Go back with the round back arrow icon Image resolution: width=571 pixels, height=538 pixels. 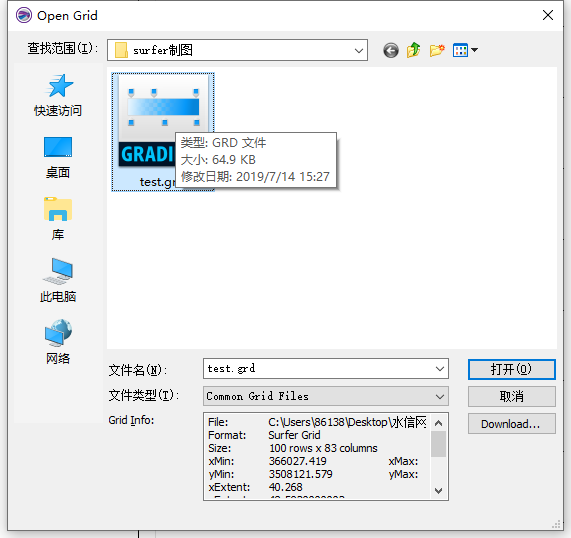click(391, 50)
